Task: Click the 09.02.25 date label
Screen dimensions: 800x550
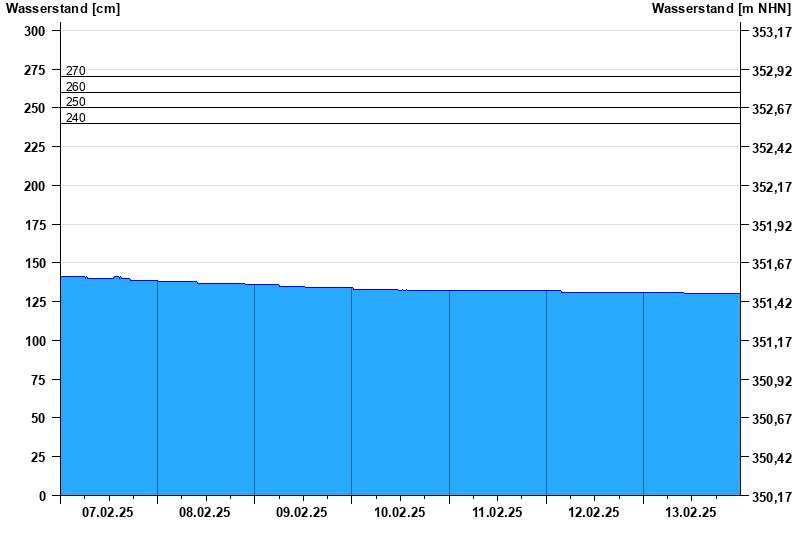Action: click(x=302, y=512)
